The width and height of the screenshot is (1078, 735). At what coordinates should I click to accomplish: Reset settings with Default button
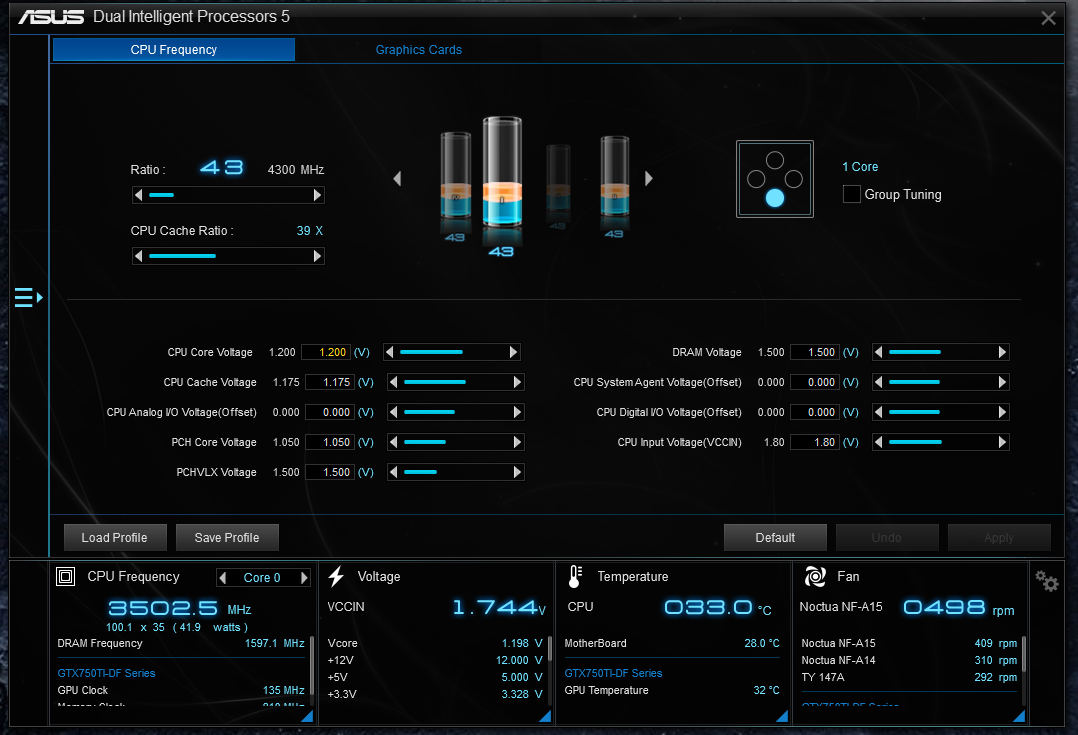776,538
